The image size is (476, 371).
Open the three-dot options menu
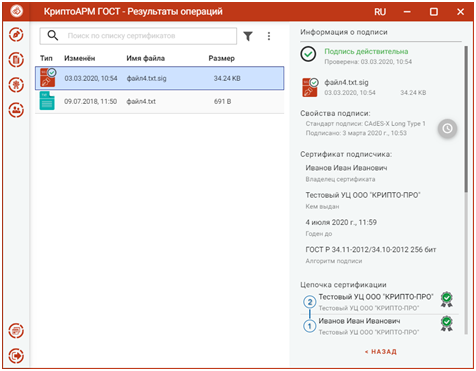click(x=269, y=36)
